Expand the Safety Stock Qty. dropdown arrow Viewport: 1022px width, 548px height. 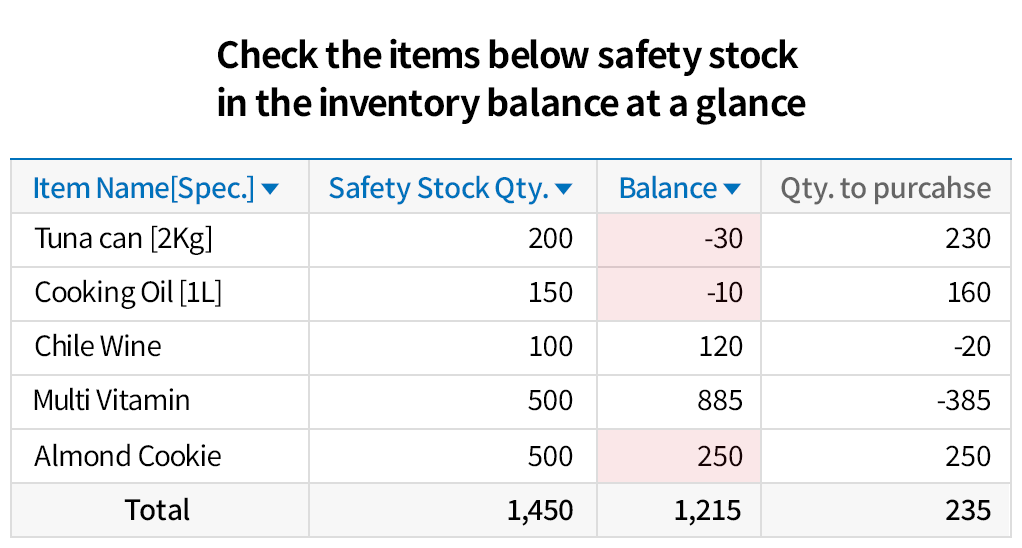[563, 189]
